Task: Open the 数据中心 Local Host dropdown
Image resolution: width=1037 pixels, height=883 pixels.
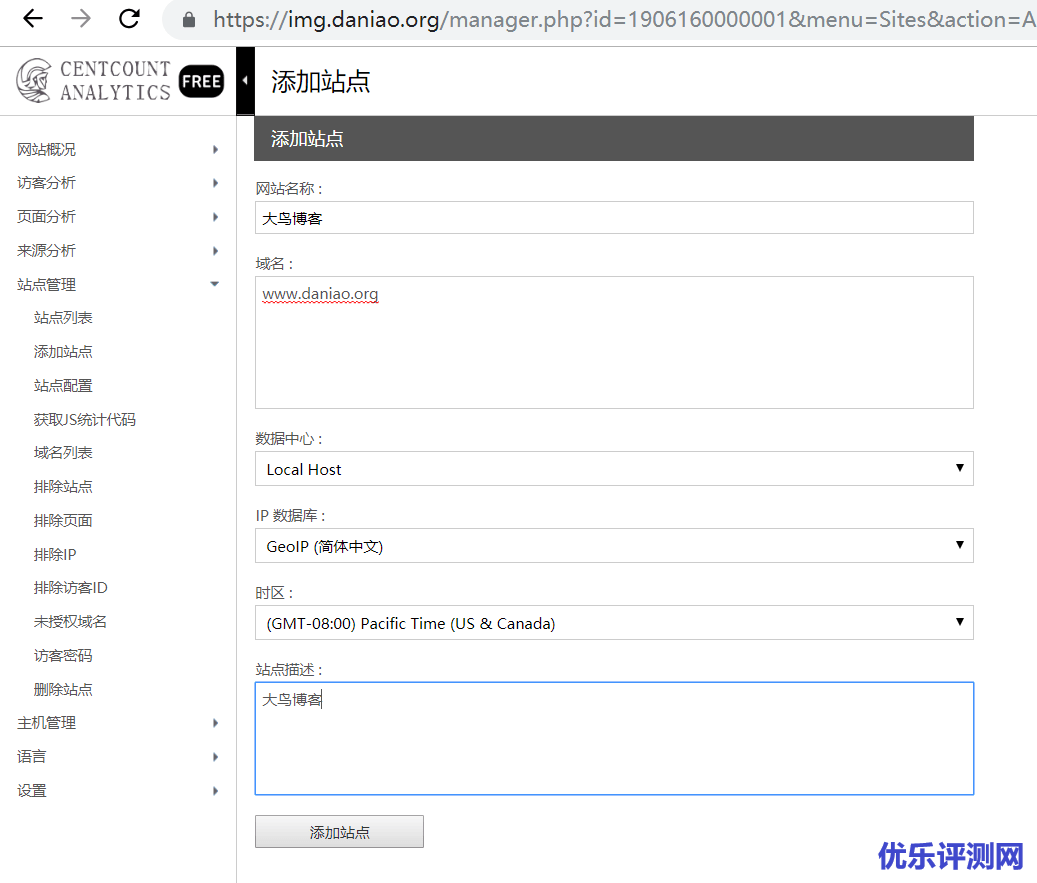Action: coord(614,469)
